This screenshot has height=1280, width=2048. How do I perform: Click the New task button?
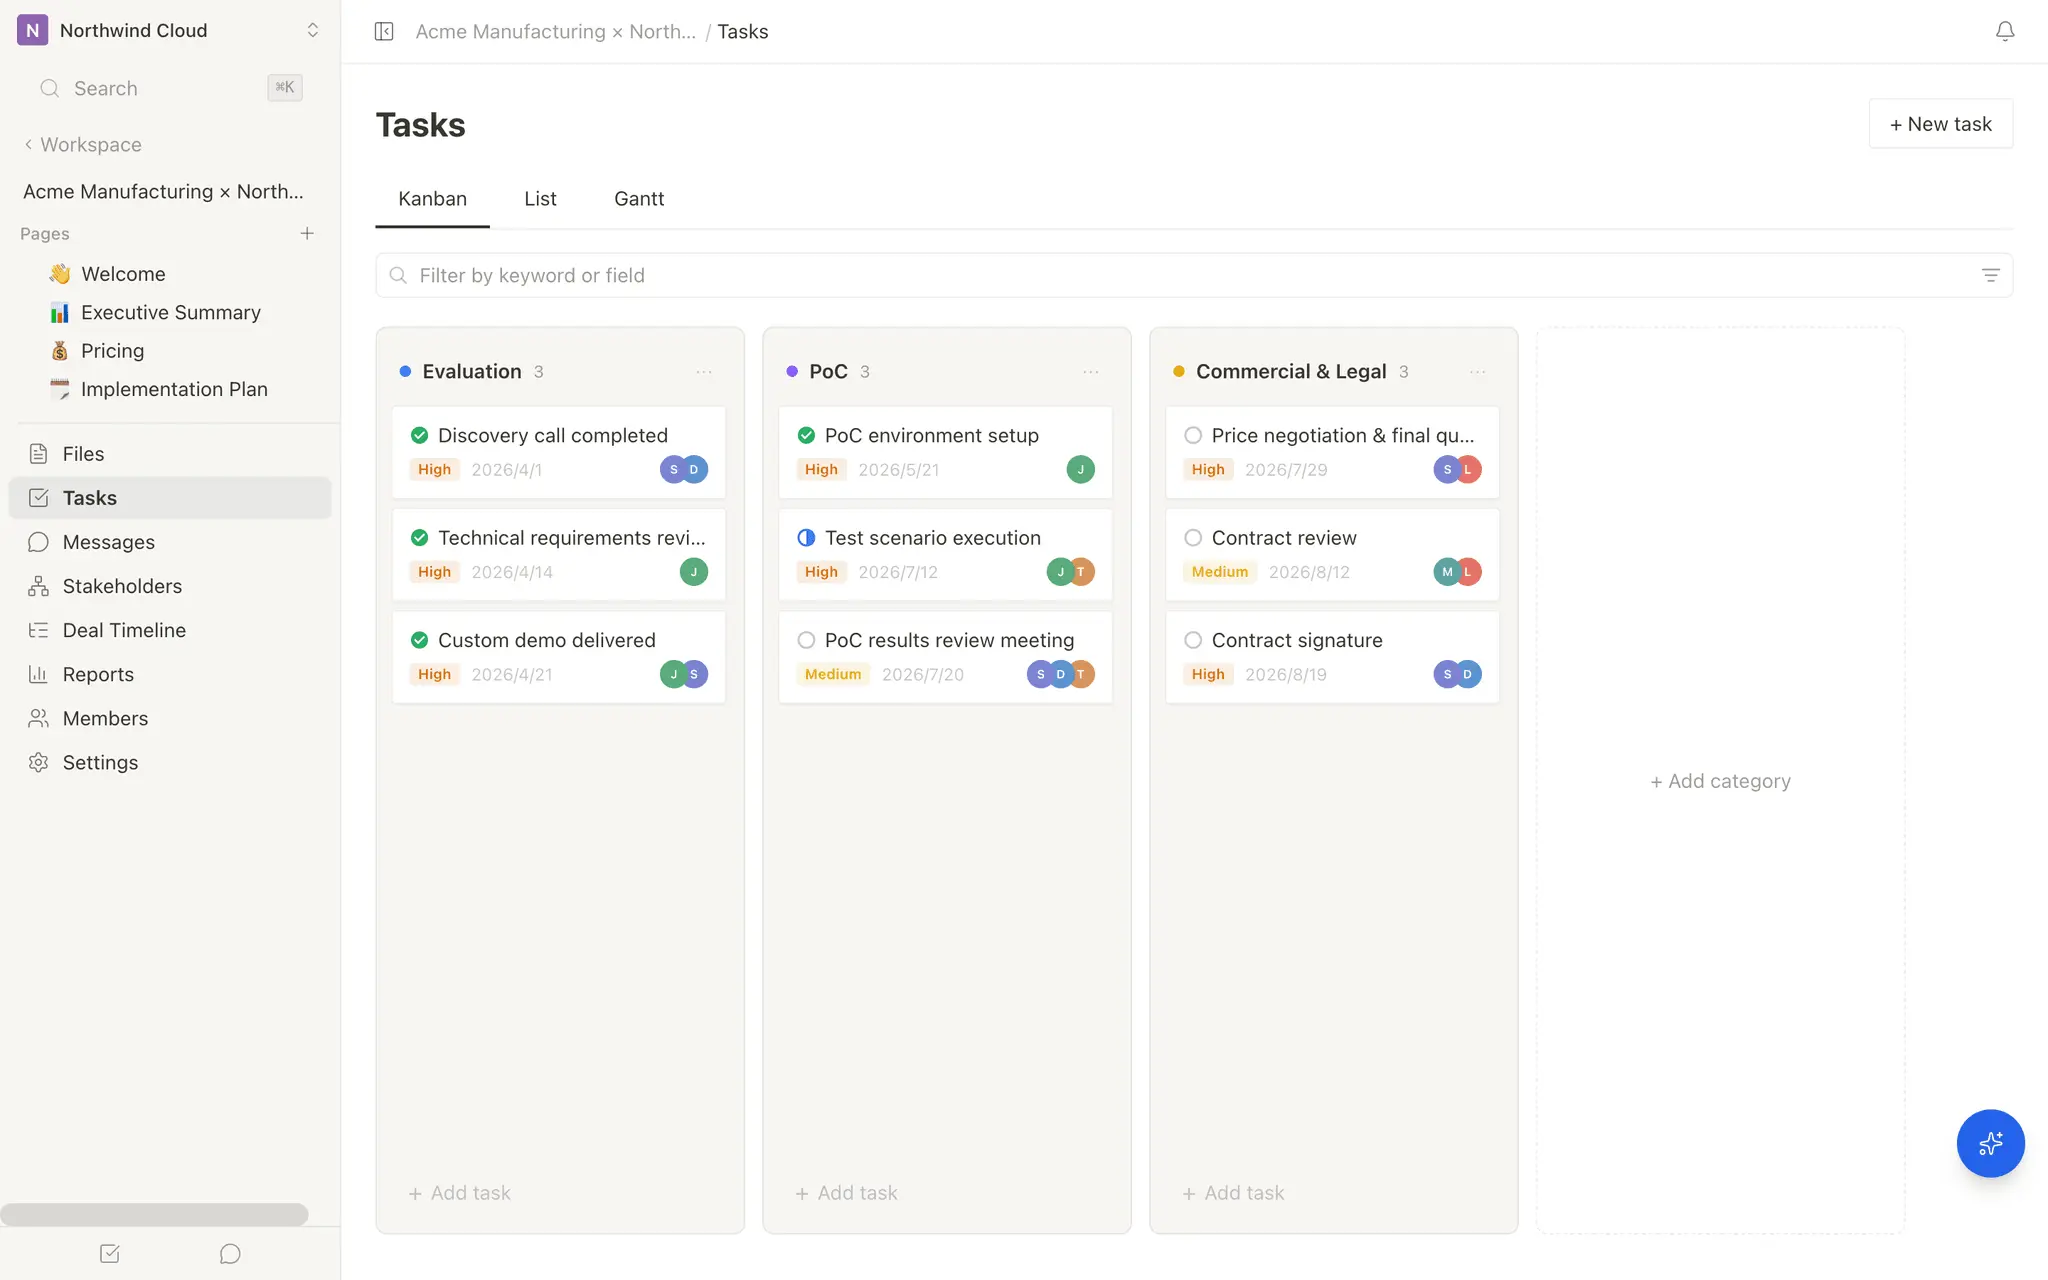pyautogui.click(x=1940, y=124)
